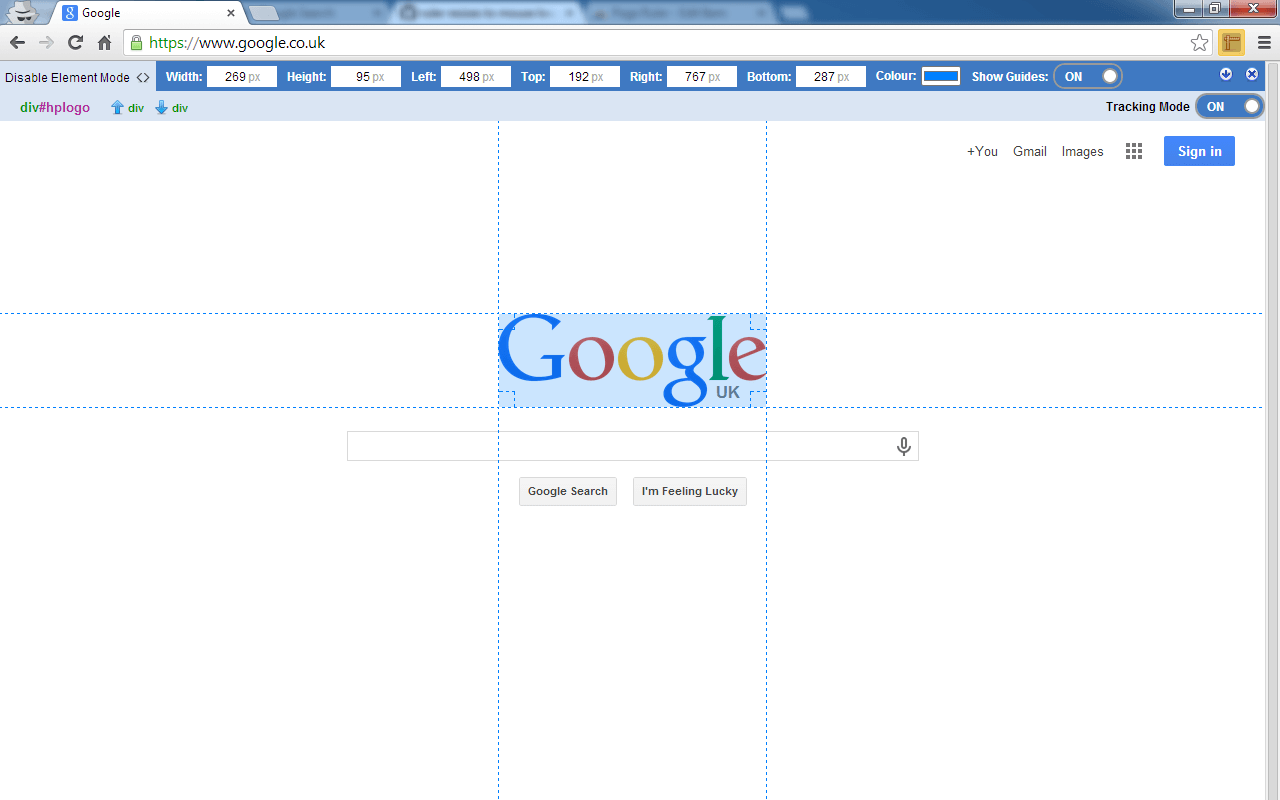
Task: Click the home icon
Action: tap(104, 42)
